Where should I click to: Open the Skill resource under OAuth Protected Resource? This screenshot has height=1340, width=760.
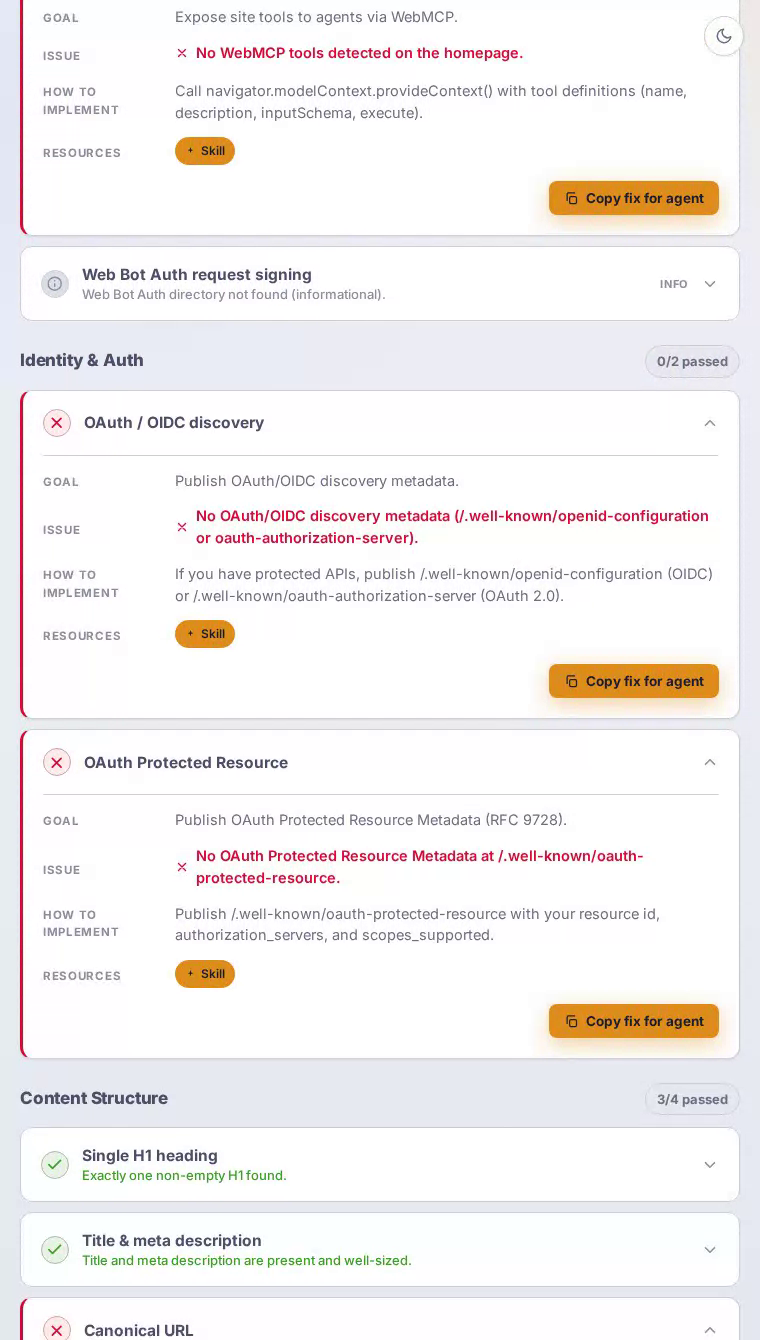click(x=205, y=974)
